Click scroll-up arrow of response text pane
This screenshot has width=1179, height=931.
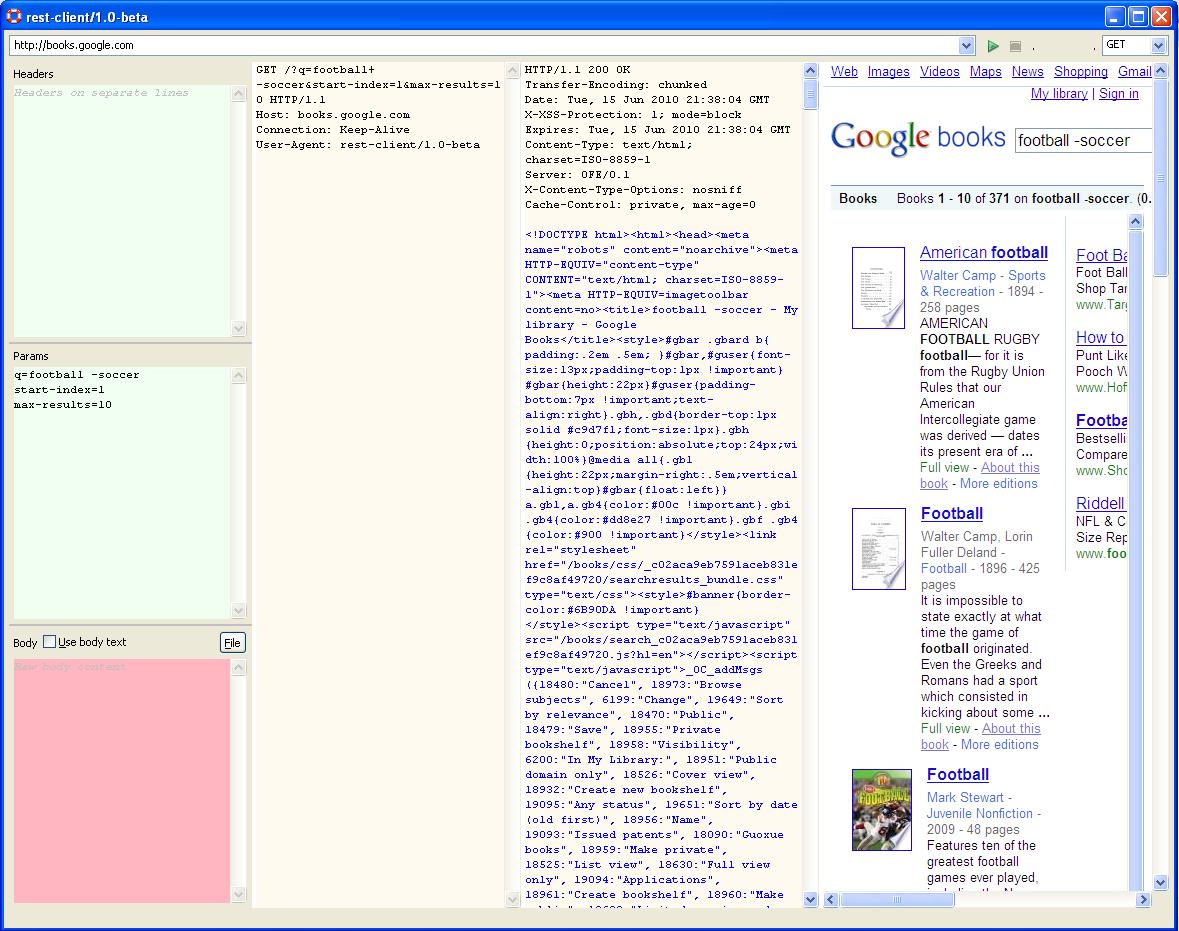click(810, 71)
